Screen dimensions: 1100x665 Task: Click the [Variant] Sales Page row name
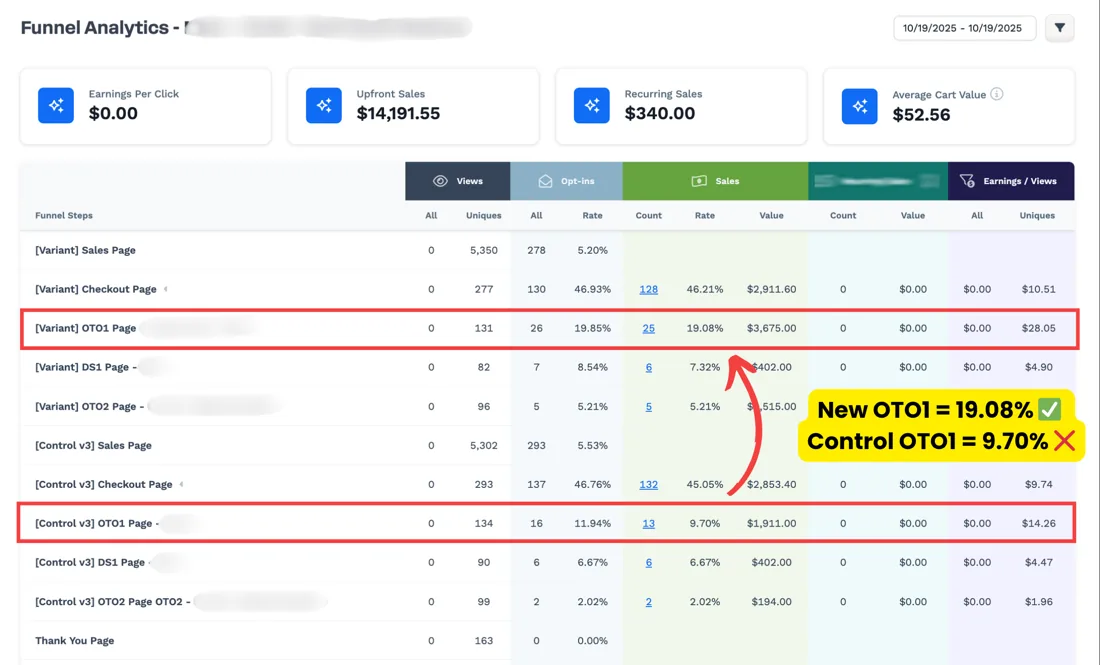click(x=86, y=250)
